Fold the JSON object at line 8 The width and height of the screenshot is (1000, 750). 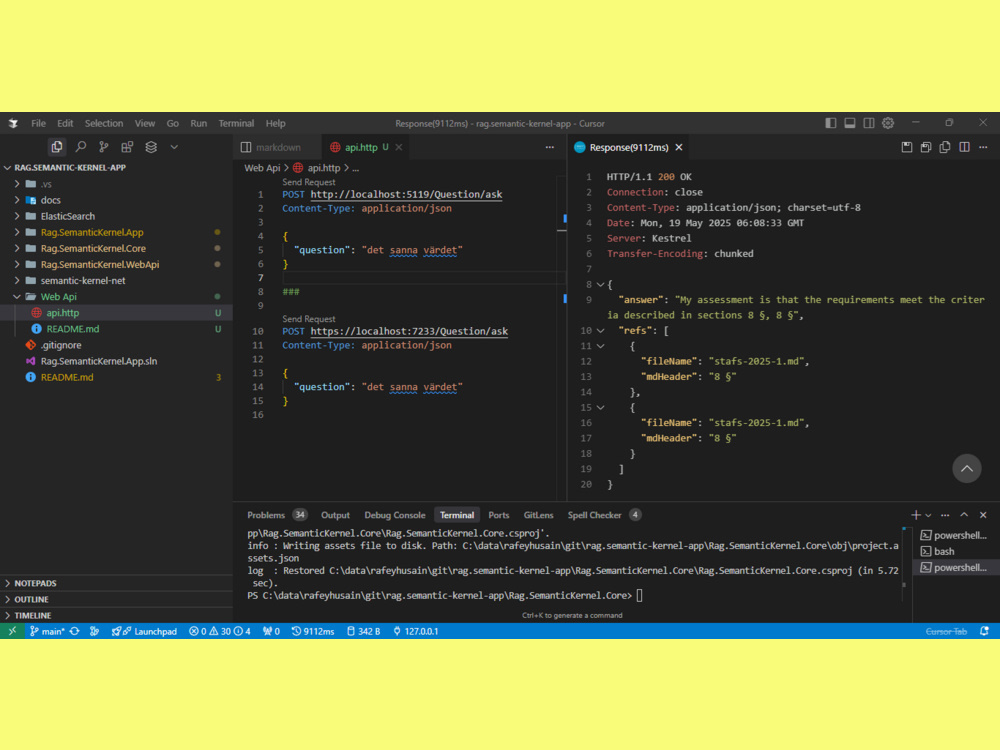(x=600, y=284)
